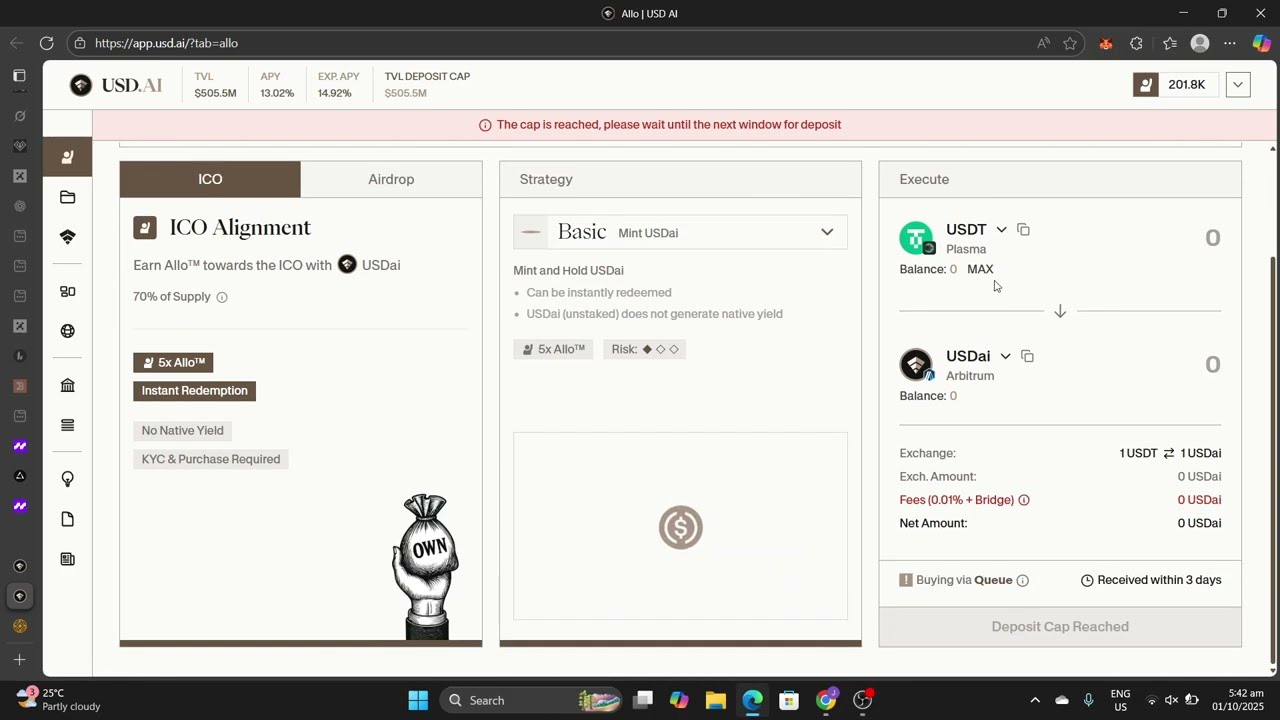Open the Windows Start menu
The height and width of the screenshot is (720, 1280).
click(418, 700)
